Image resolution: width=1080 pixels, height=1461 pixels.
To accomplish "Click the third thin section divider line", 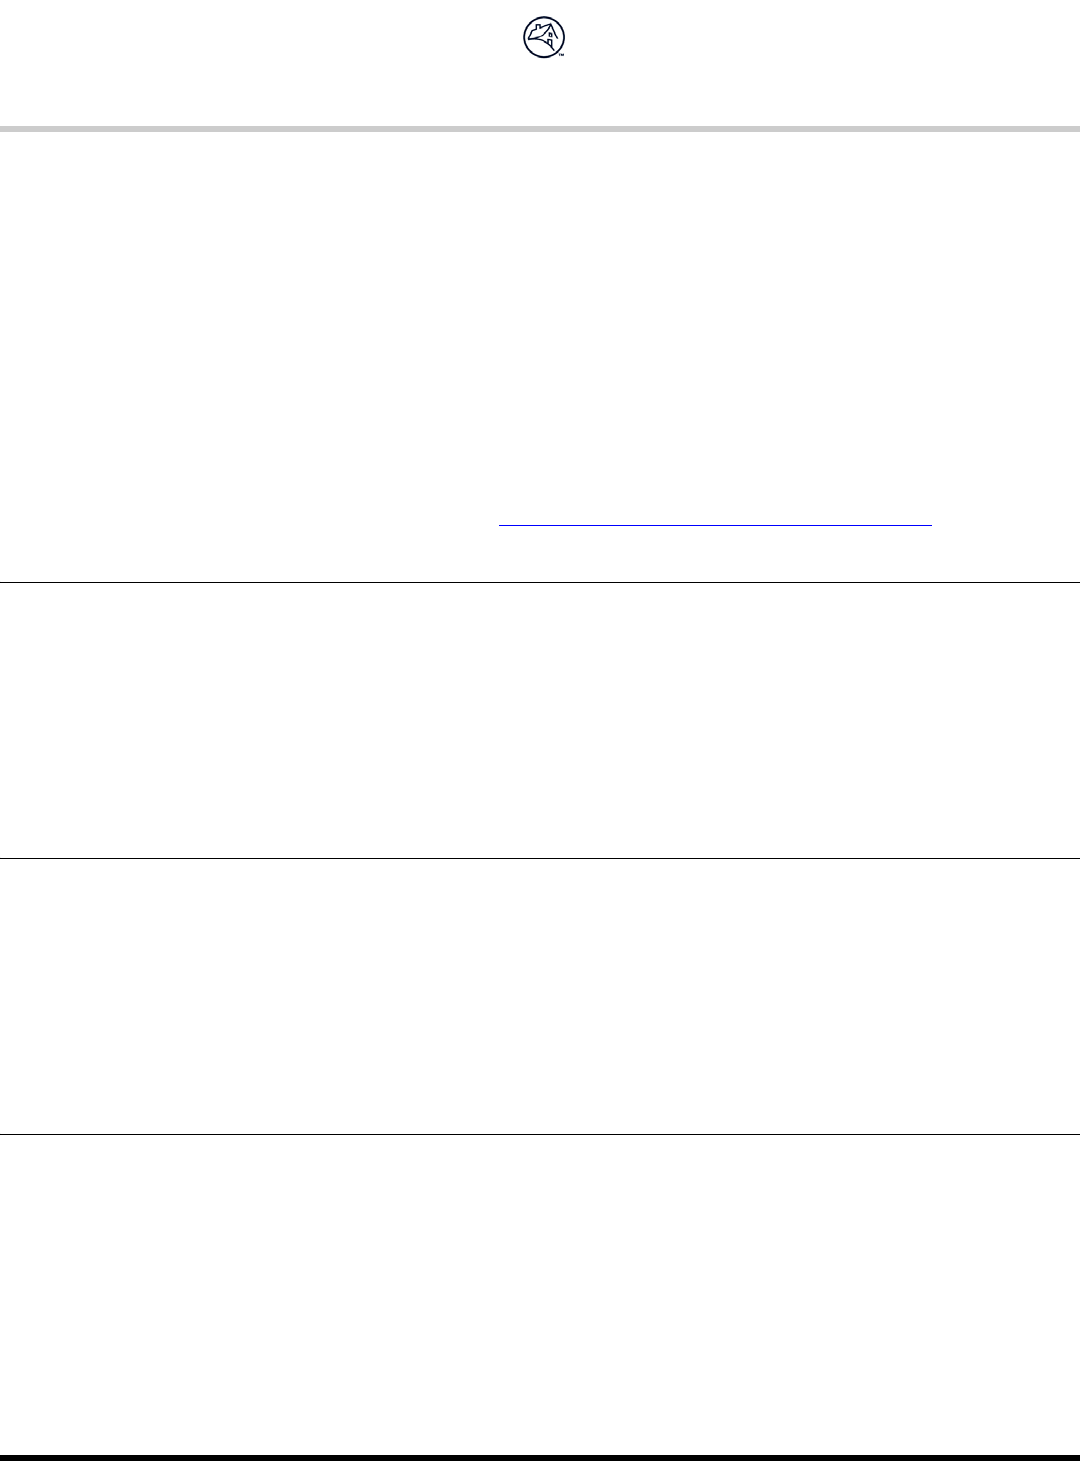I will pyautogui.click(x=540, y=1134).
